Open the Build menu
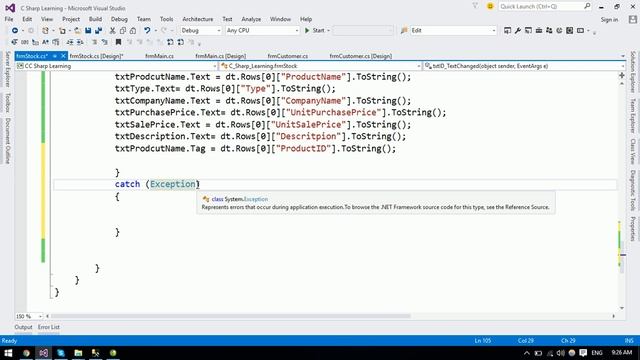Screen dimensions: 640x360 [x=95, y=19]
